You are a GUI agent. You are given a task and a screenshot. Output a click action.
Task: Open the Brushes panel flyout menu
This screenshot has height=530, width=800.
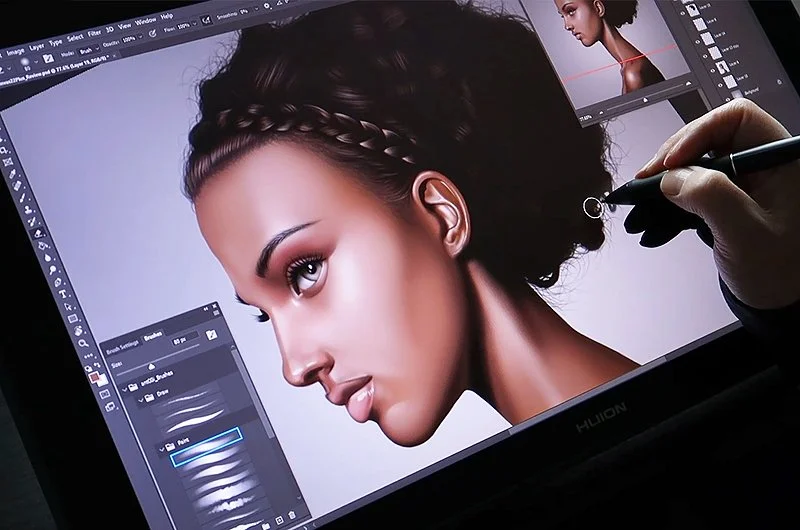(216, 313)
